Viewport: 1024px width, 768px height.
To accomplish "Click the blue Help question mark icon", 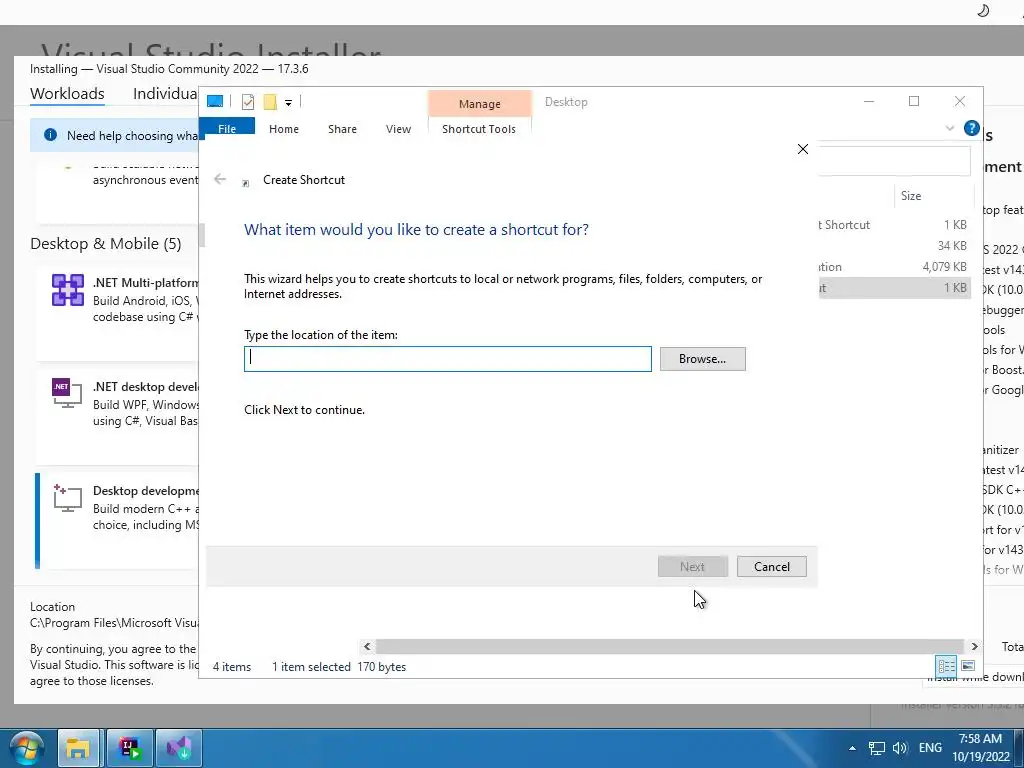I will [x=971, y=128].
